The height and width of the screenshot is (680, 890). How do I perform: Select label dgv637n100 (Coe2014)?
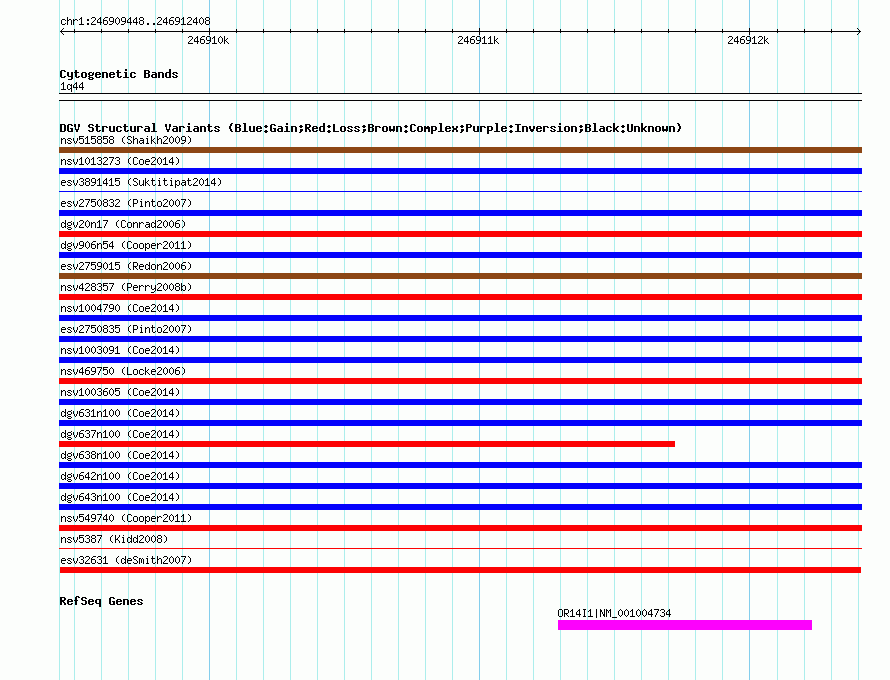pos(120,434)
